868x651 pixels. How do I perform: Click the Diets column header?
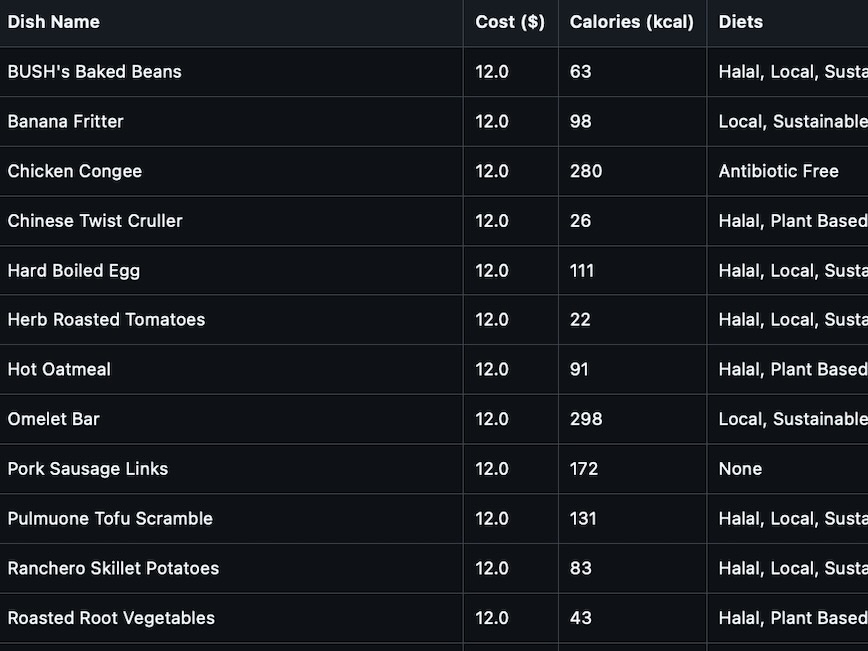741,22
